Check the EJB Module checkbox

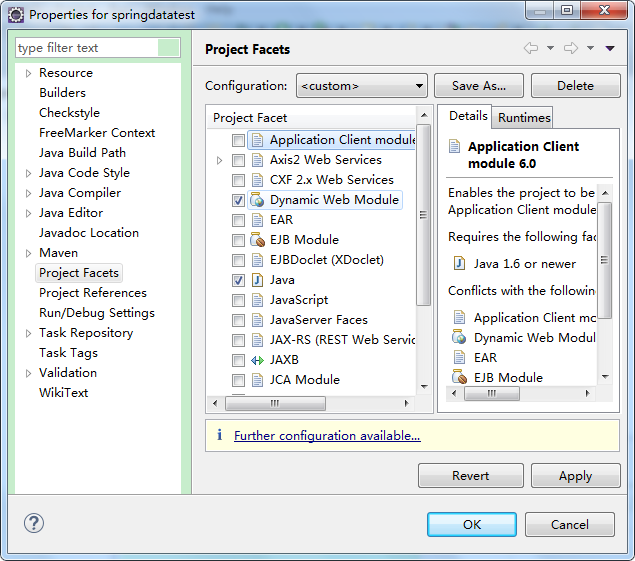238,240
